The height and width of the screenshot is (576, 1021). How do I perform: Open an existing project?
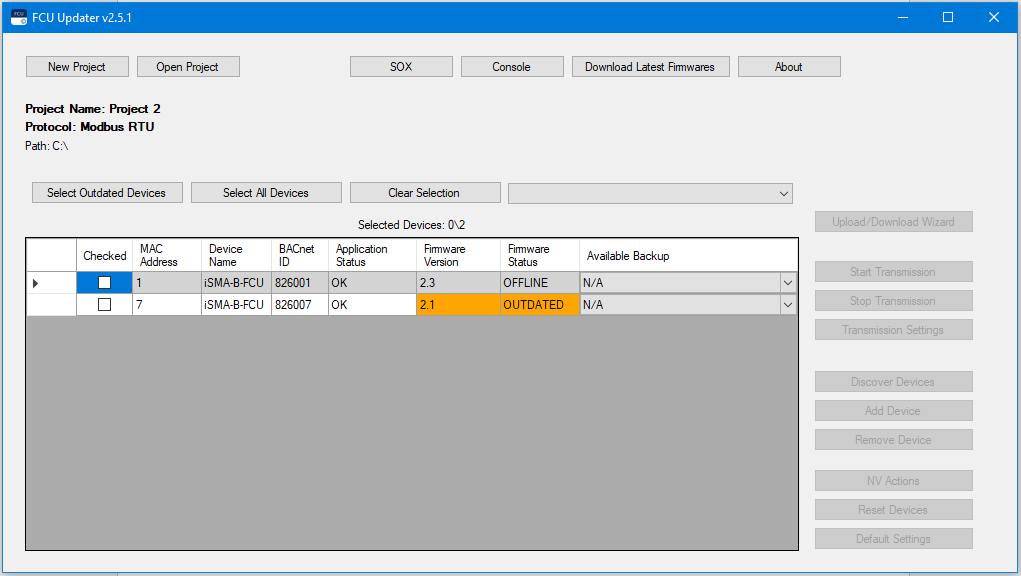click(x=188, y=66)
